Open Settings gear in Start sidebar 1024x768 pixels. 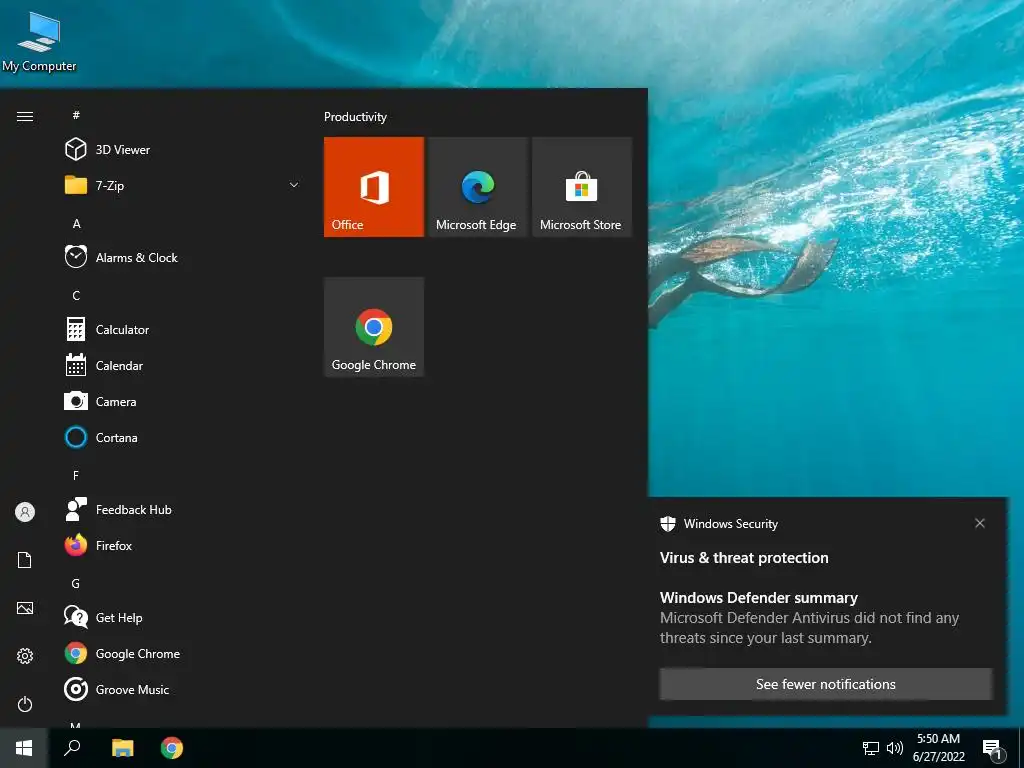coord(25,656)
